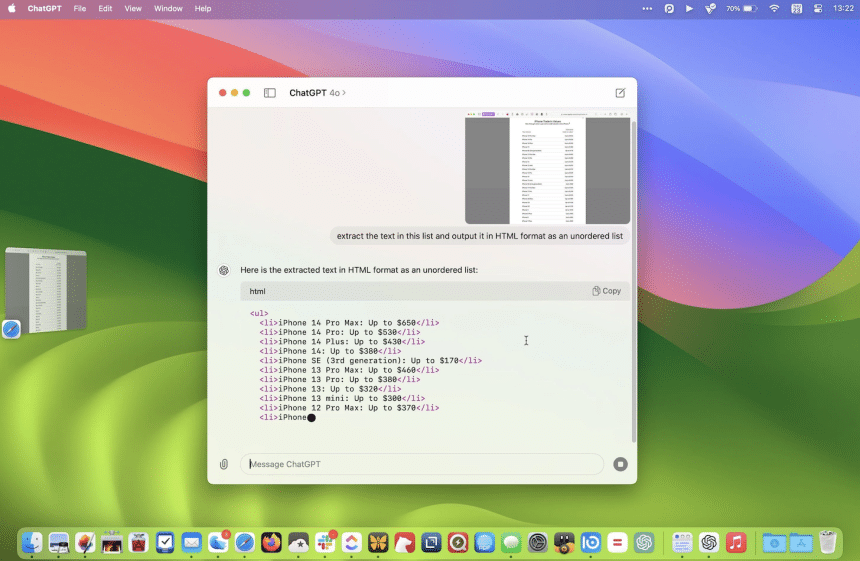
Task: Click the 'iPhone 12 Pro Max' code line
Action: point(349,407)
